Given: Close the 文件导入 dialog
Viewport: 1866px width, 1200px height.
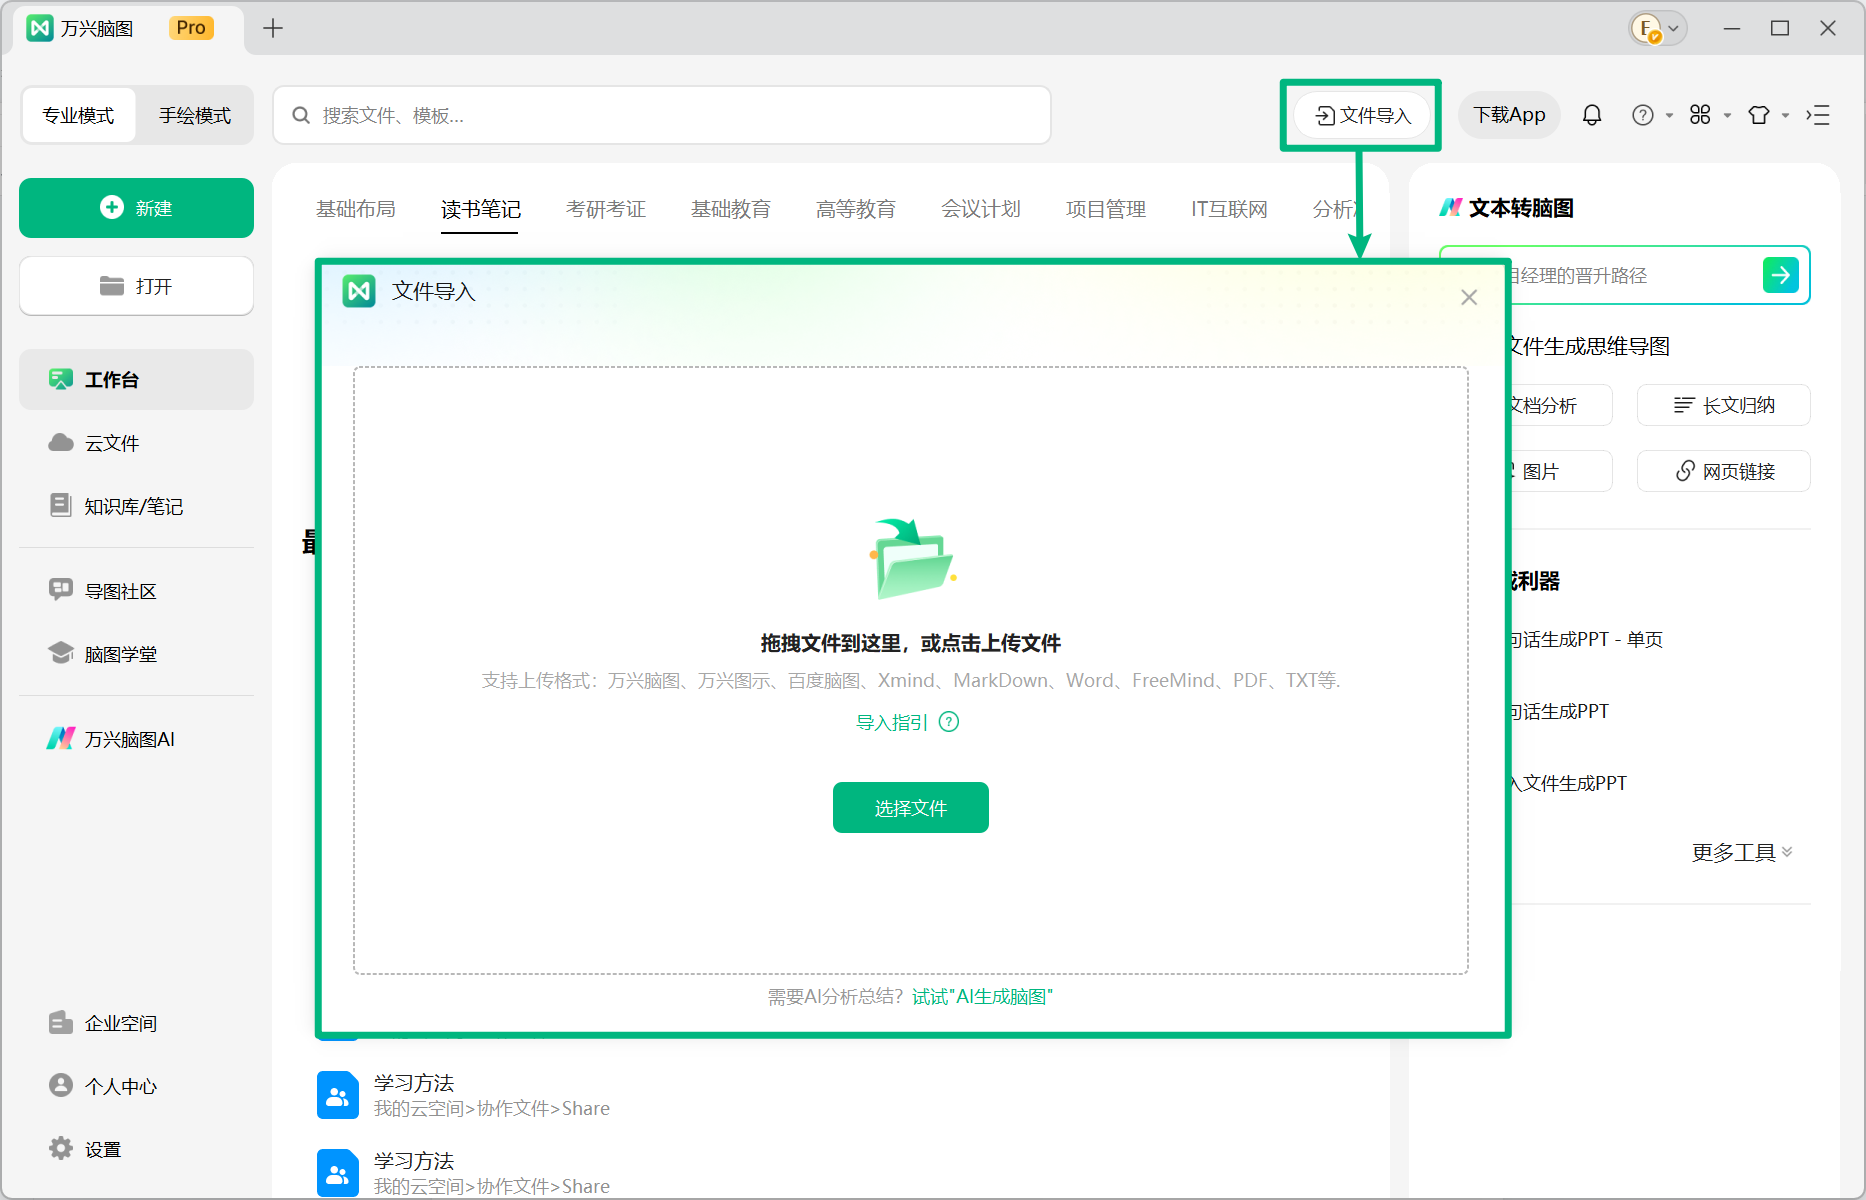Looking at the screenshot, I should click(x=1469, y=297).
